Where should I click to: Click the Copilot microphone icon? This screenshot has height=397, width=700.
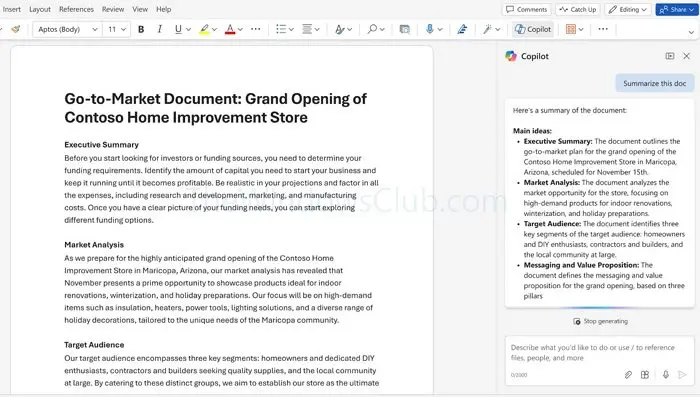pyautogui.click(x=666, y=375)
